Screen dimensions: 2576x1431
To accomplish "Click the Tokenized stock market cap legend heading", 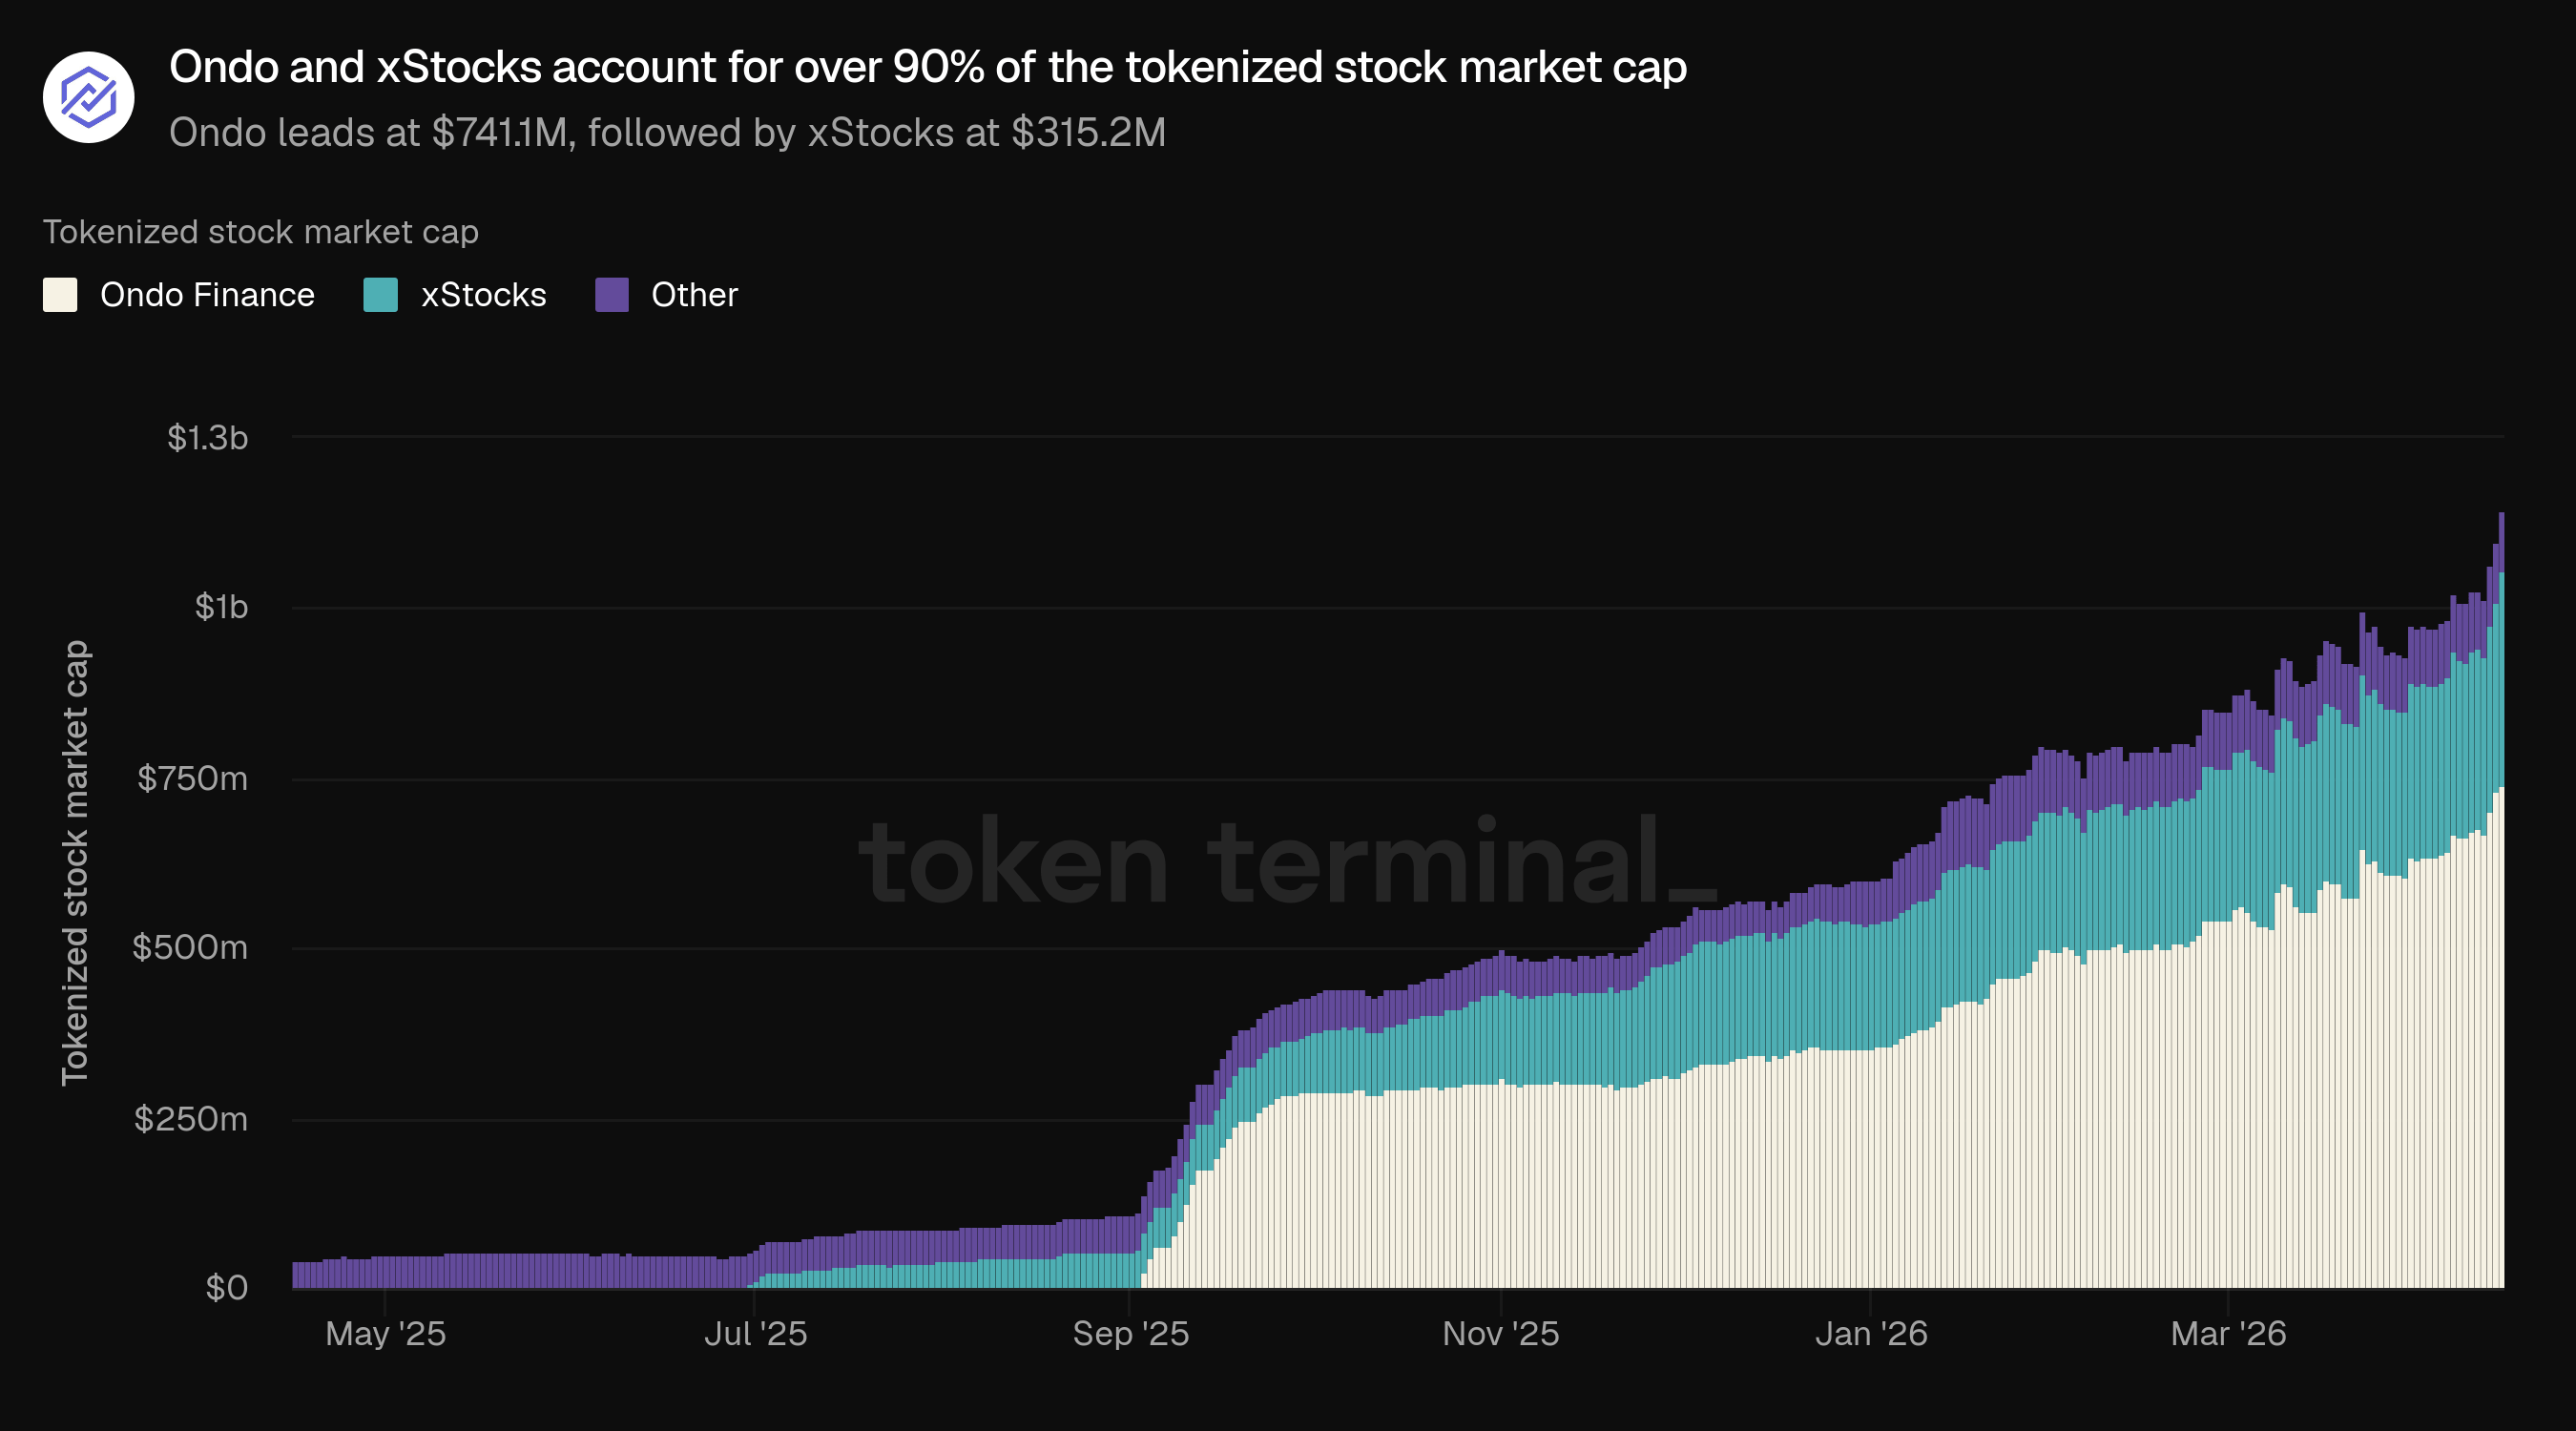I will [x=260, y=232].
